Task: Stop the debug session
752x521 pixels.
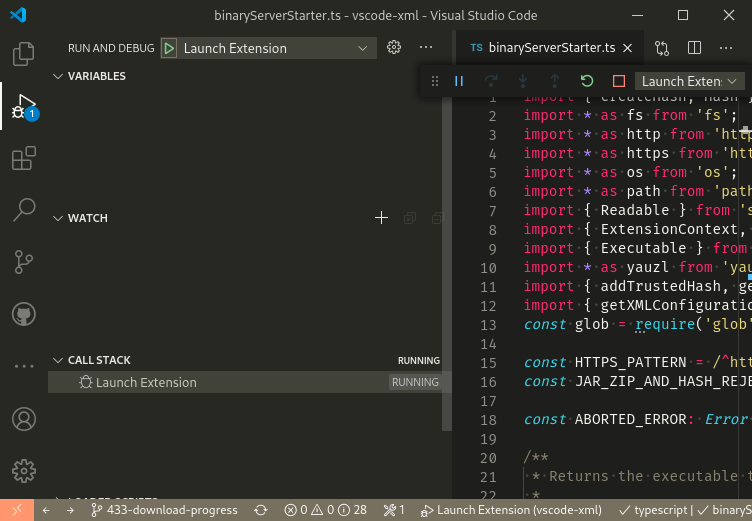Action: (619, 81)
